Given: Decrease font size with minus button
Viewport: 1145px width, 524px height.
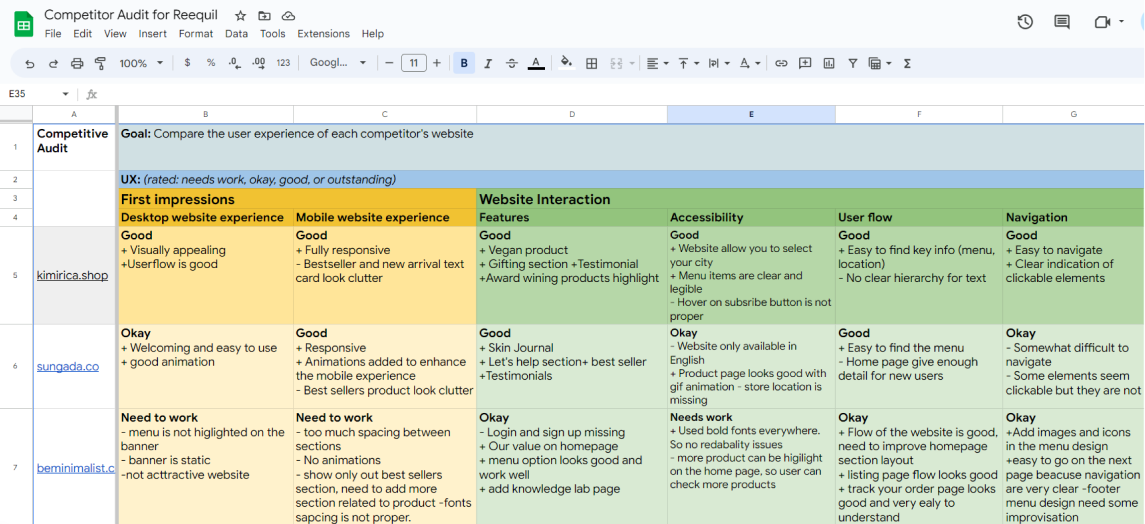Looking at the screenshot, I should pos(389,63).
